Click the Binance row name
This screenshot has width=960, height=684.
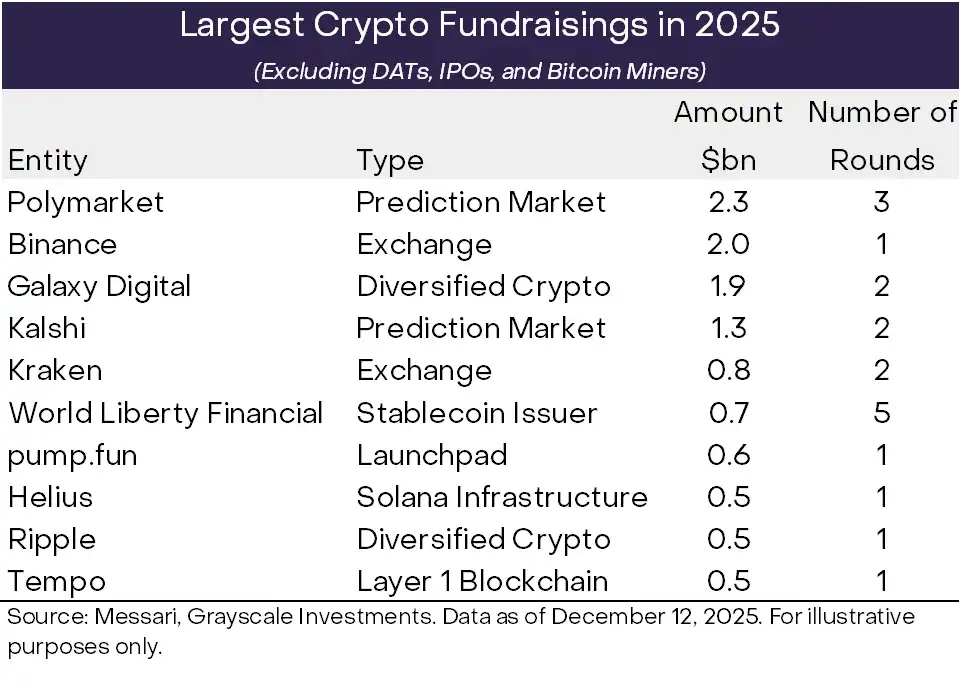point(62,244)
